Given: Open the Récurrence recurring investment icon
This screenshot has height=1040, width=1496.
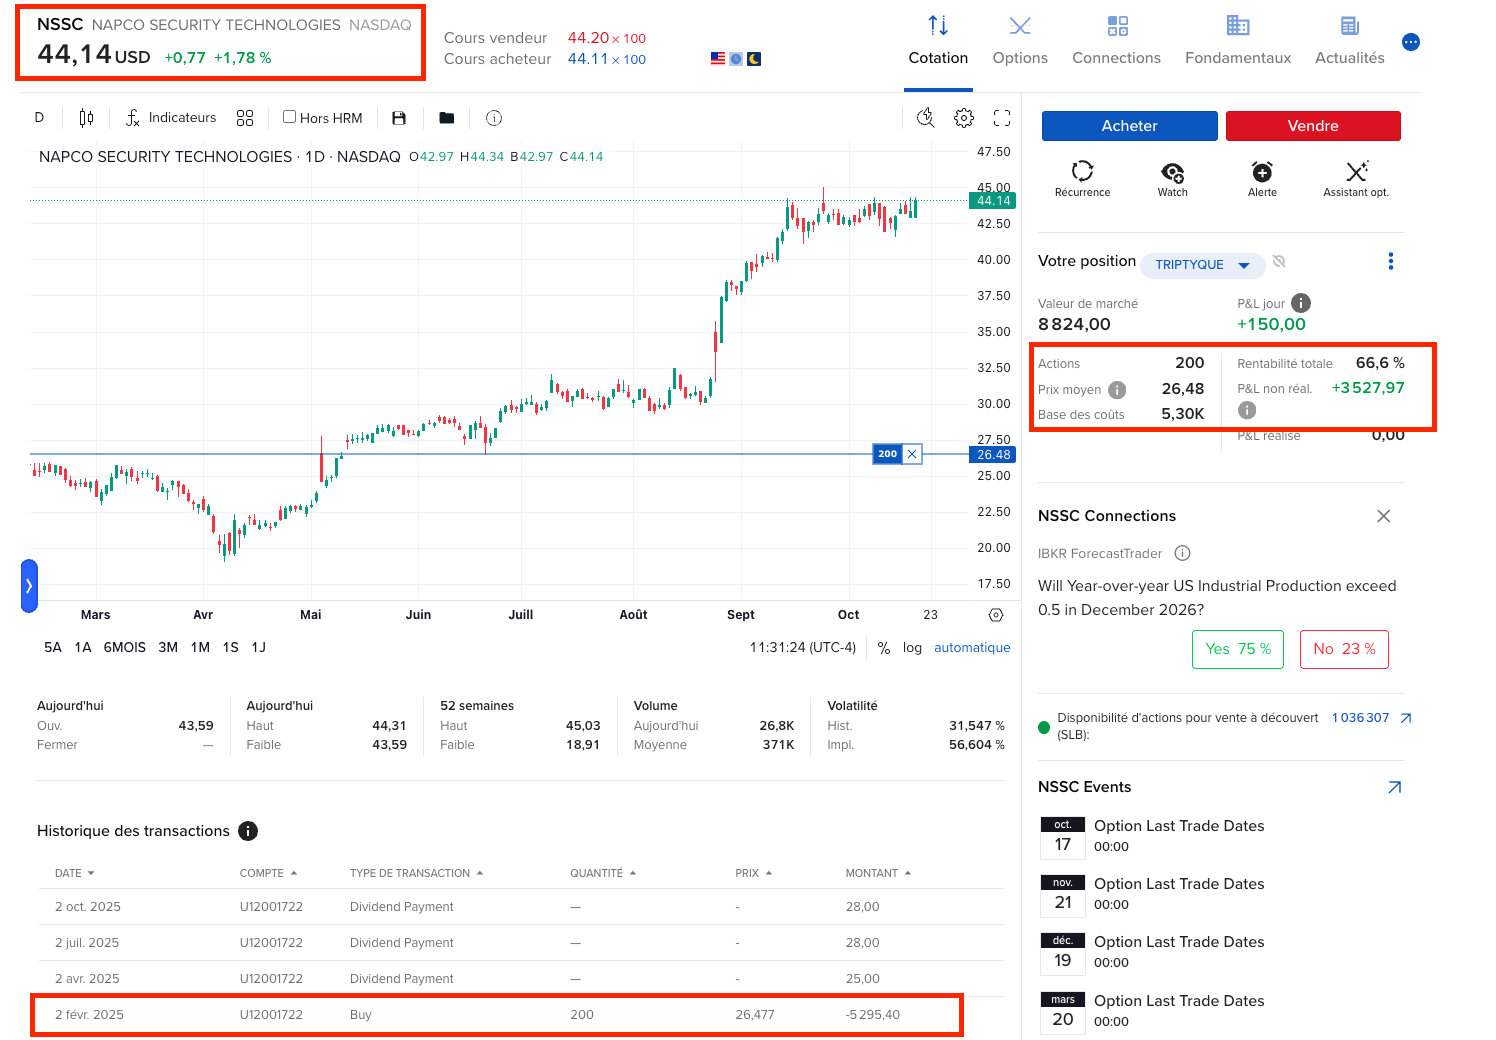Looking at the screenshot, I should [1082, 171].
